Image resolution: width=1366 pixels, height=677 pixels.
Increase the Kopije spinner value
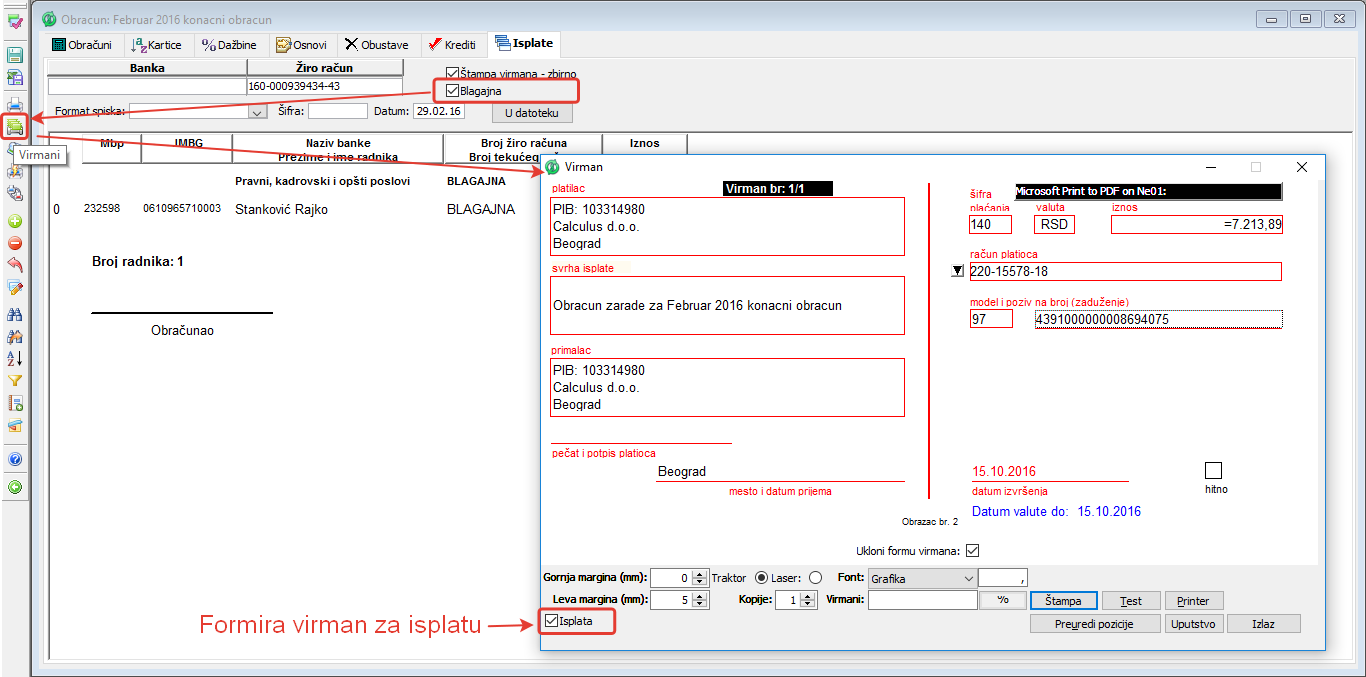tap(808, 596)
